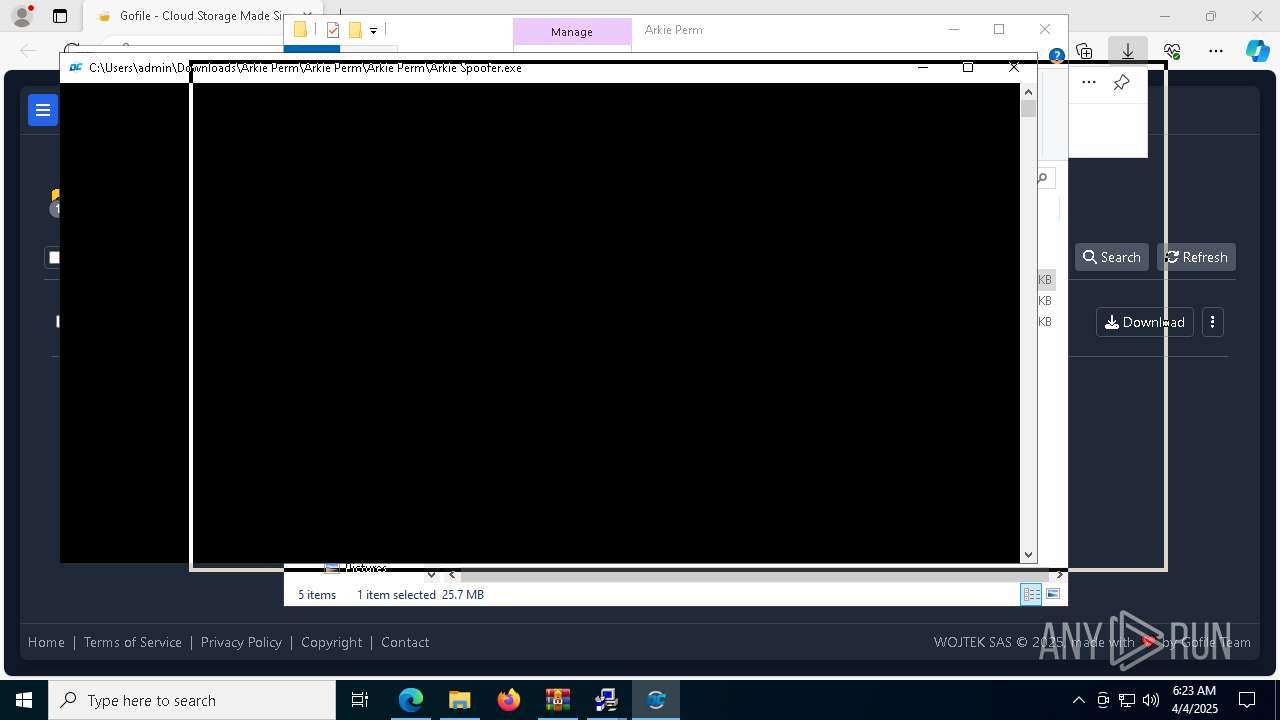Click the Gofile Search button
This screenshot has height=720, width=1280.
tap(1111, 257)
